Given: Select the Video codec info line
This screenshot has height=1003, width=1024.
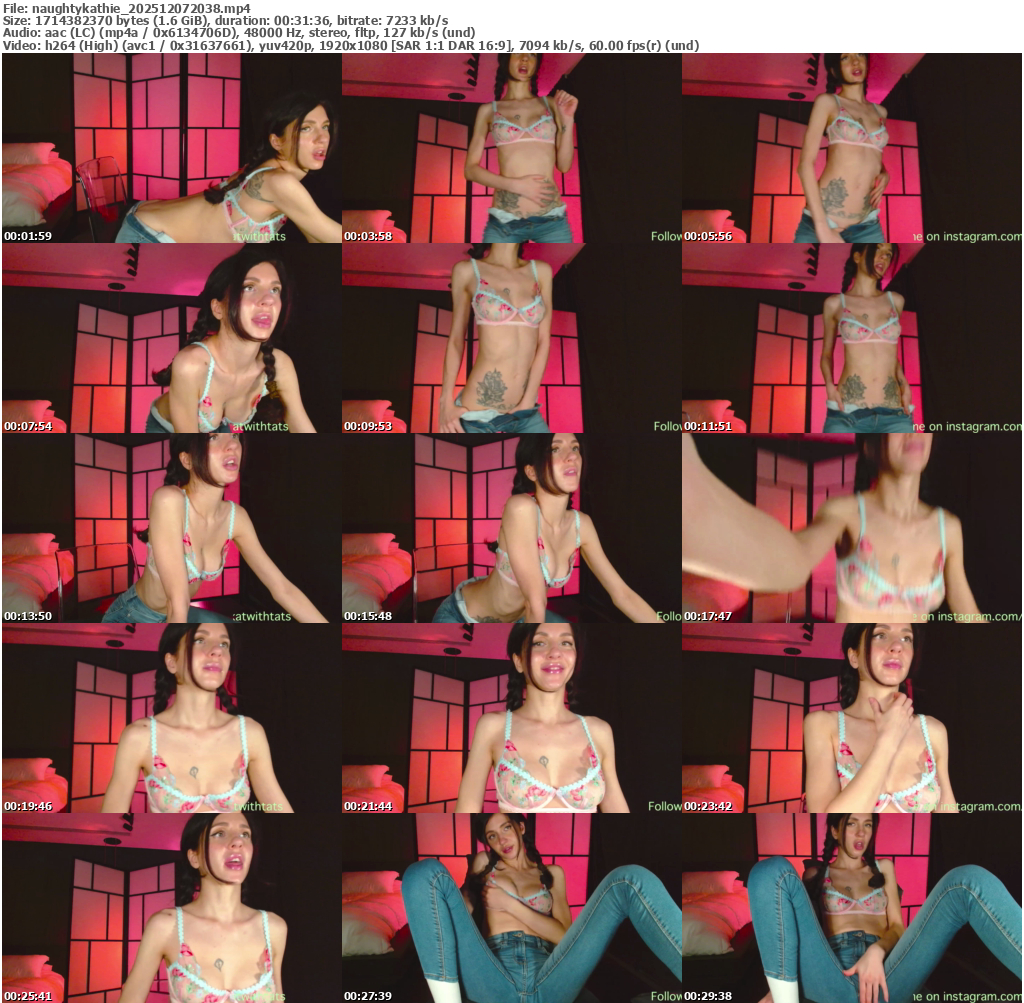Looking at the screenshot, I should [x=350, y=45].
